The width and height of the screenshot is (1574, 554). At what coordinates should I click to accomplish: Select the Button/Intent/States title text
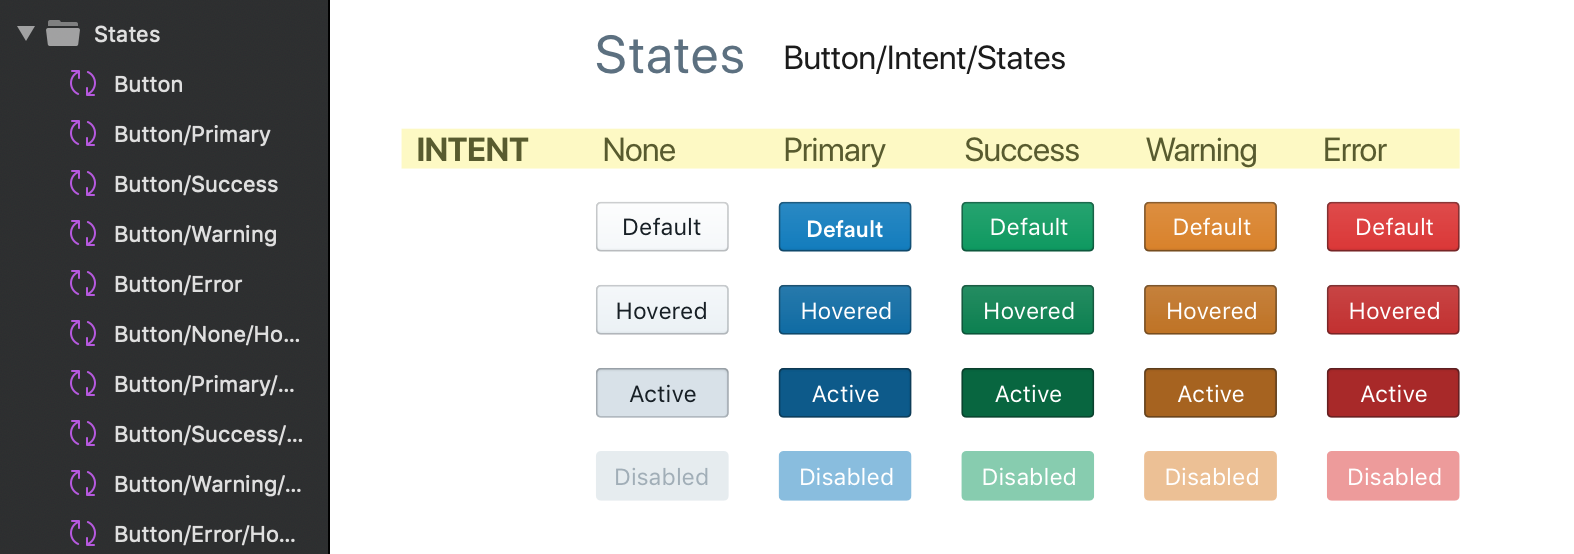click(x=924, y=58)
